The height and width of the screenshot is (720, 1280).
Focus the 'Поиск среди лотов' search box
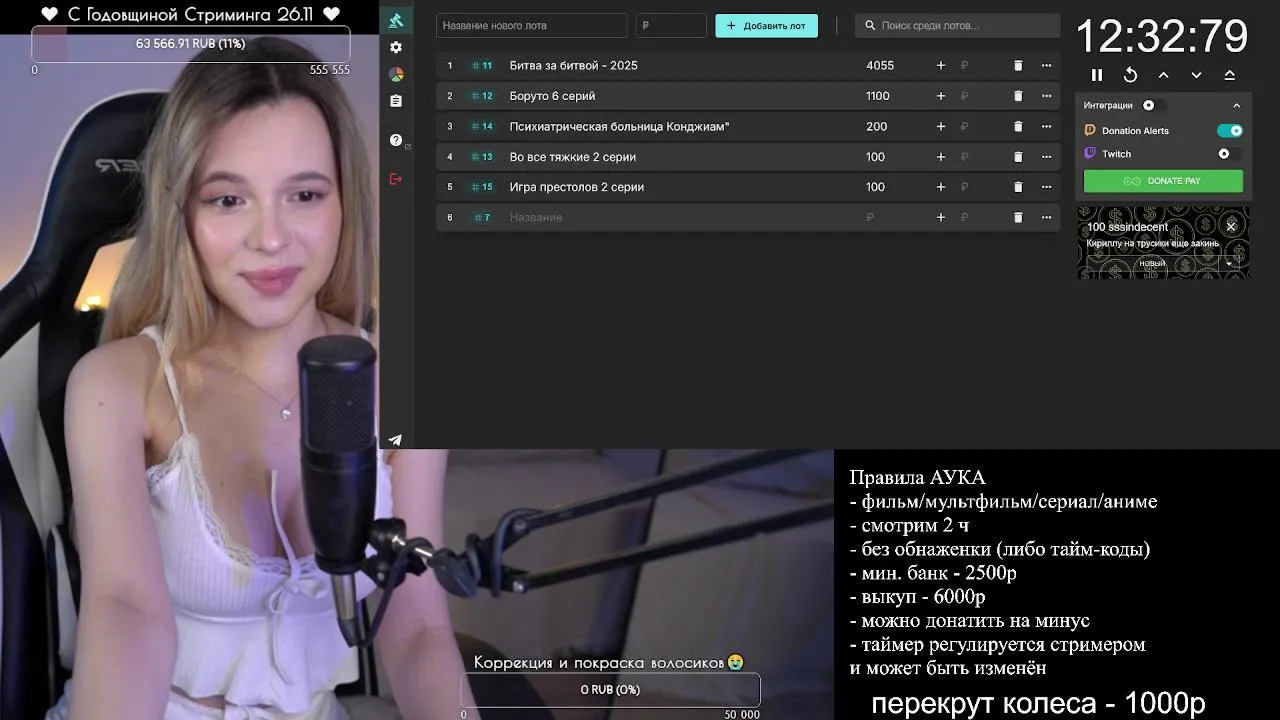pos(957,26)
